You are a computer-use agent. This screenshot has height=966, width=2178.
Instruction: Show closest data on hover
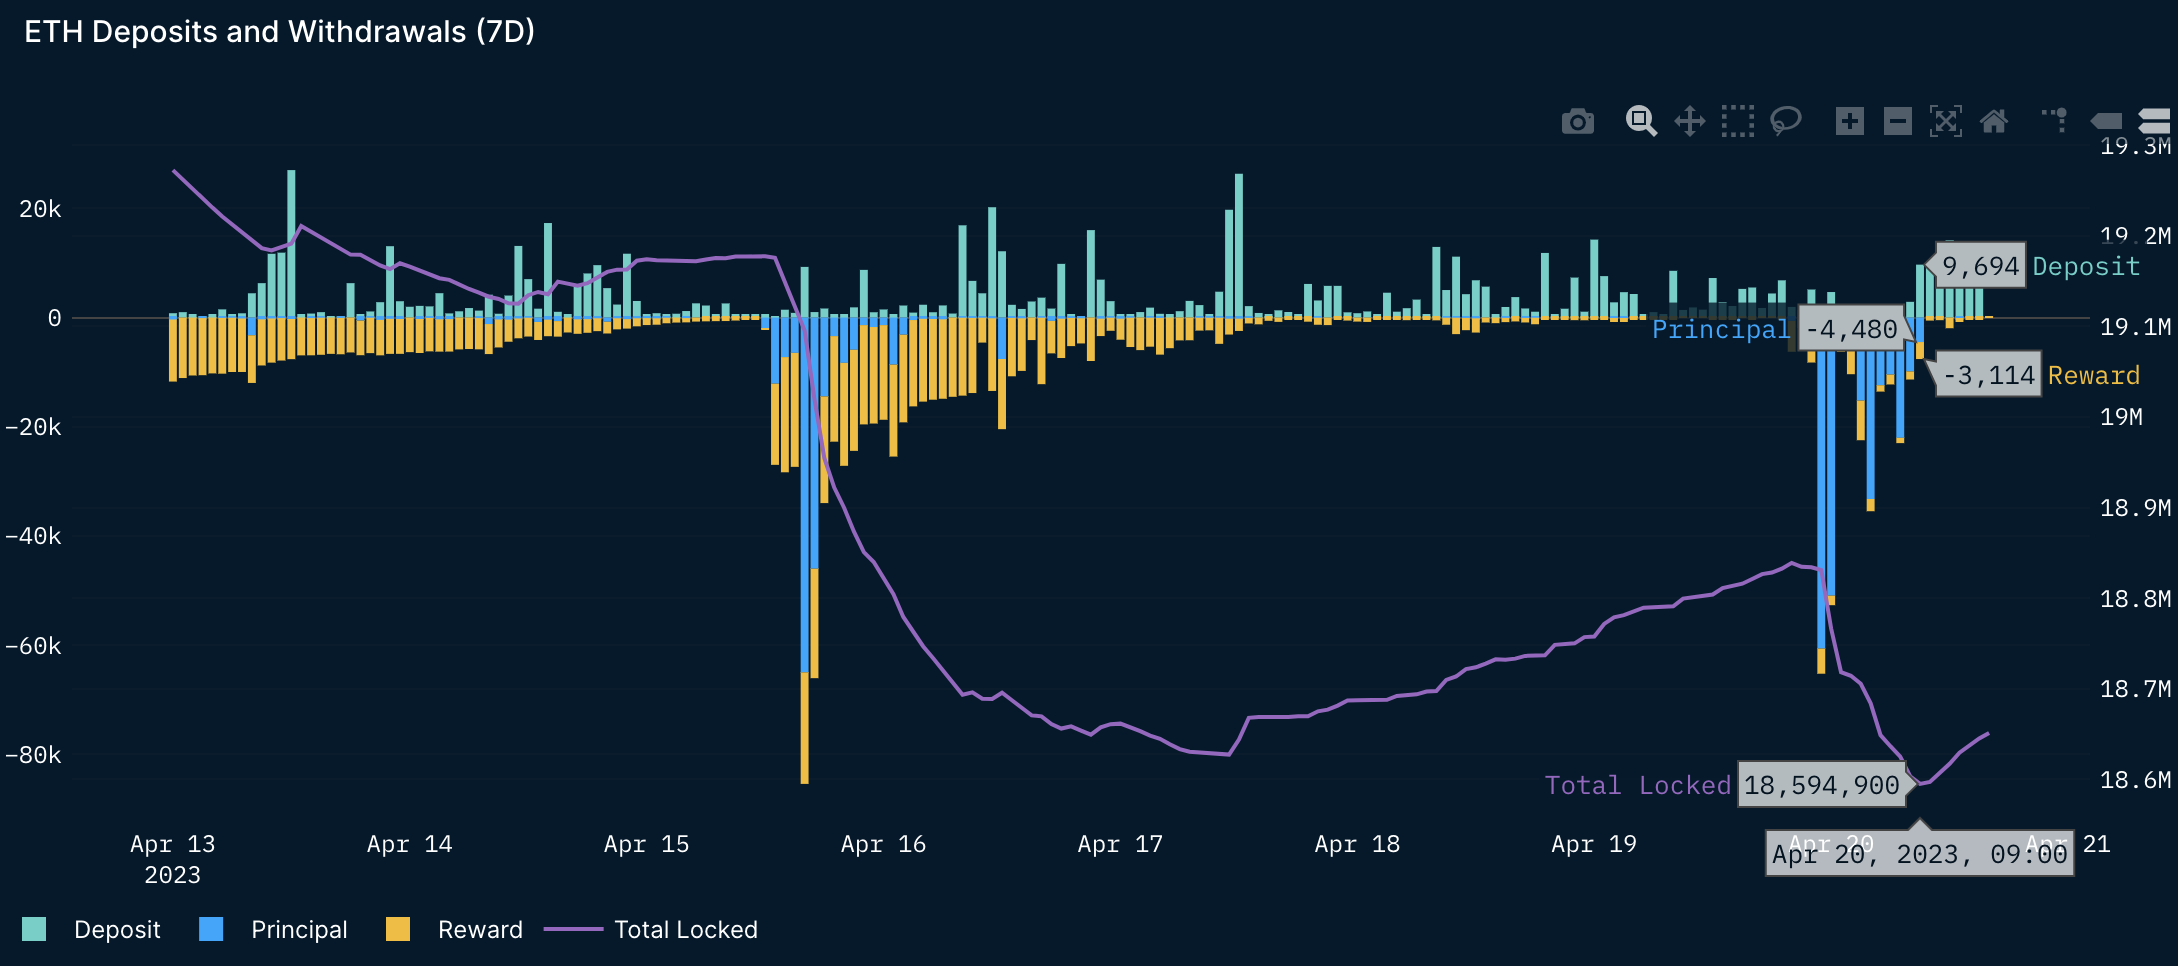point(2106,121)
